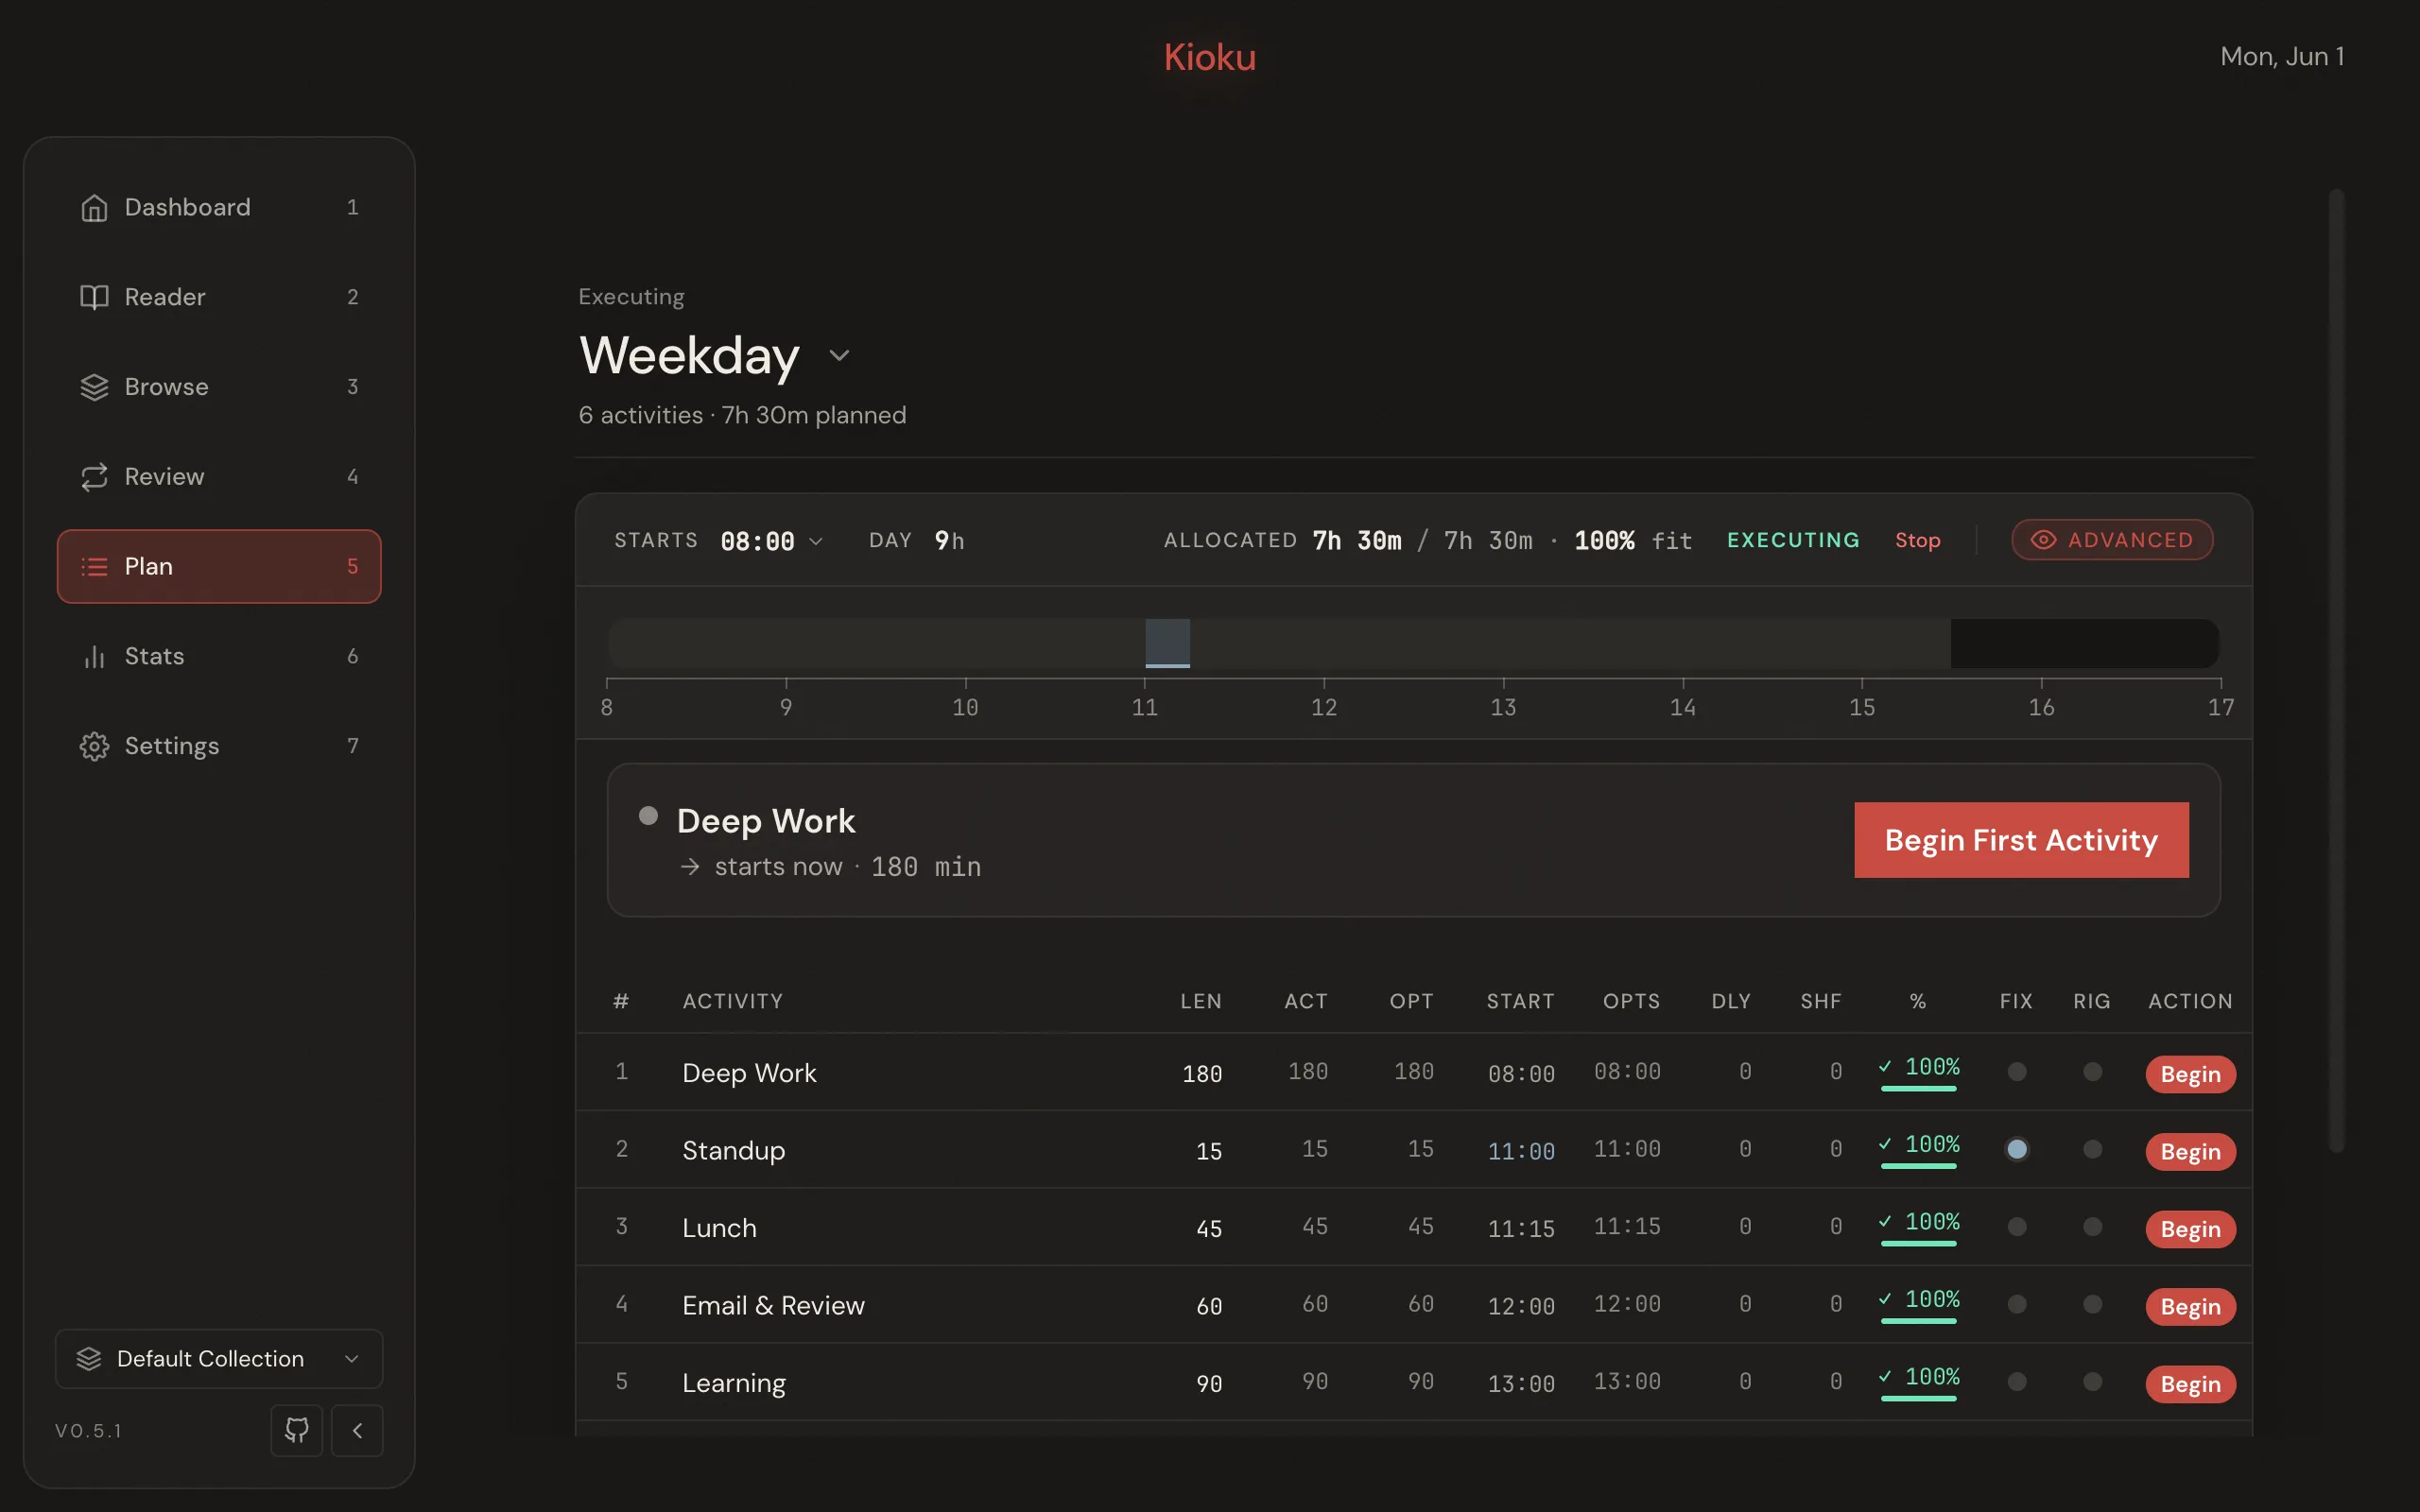Click the vertical scrollbar on the right

(2336, 670)
